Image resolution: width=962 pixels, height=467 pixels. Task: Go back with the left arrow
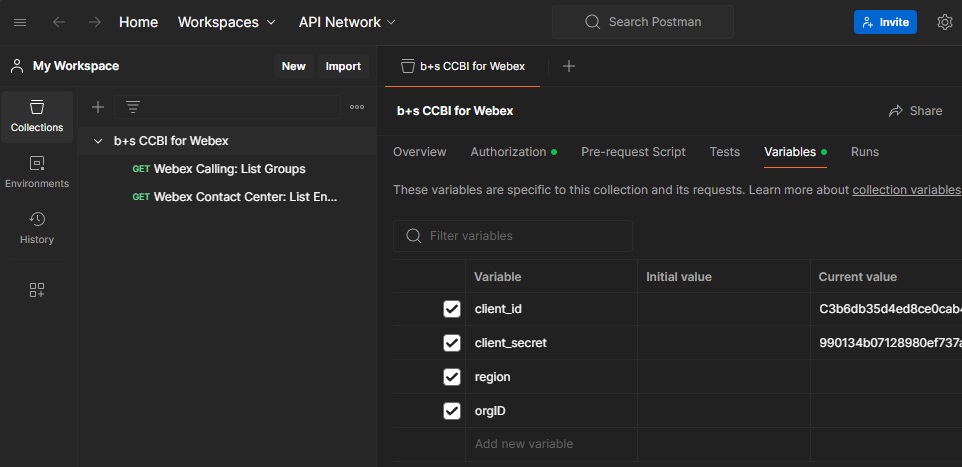coord(59,23)
